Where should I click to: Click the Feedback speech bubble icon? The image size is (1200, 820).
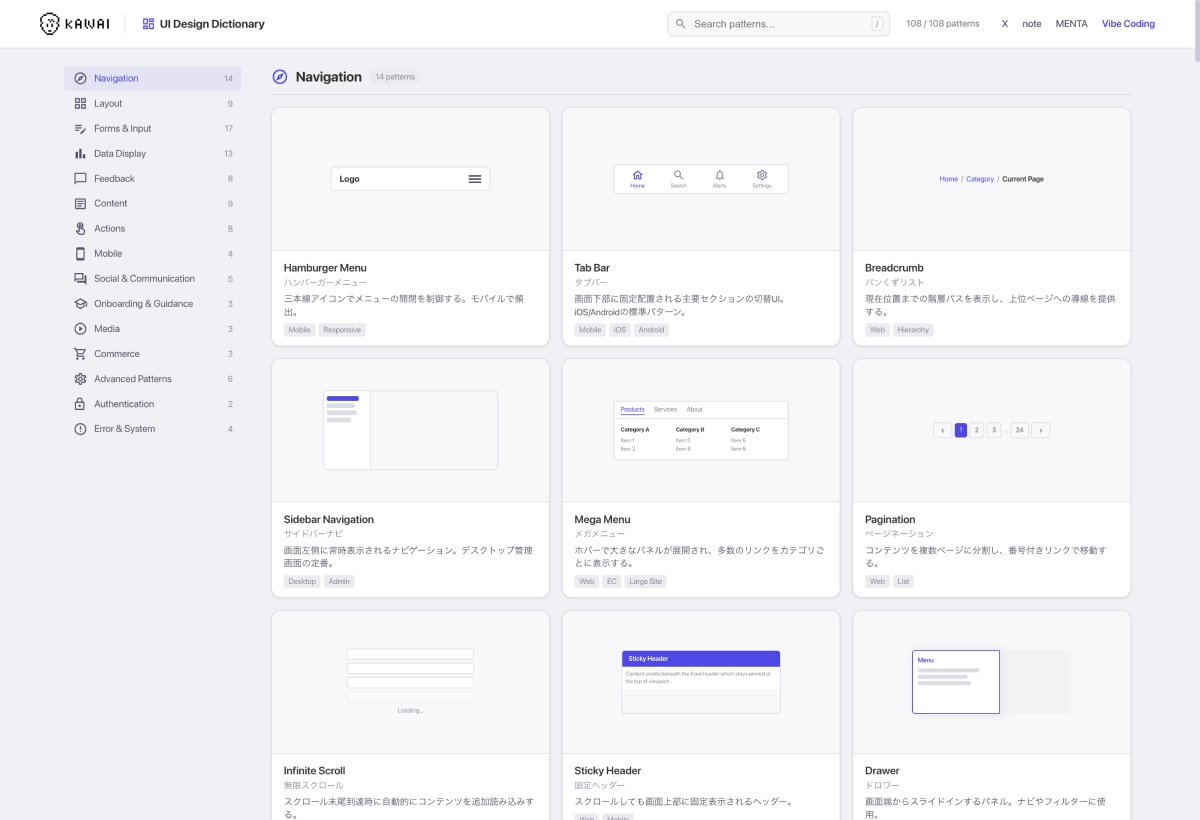(x=80, y=179)
